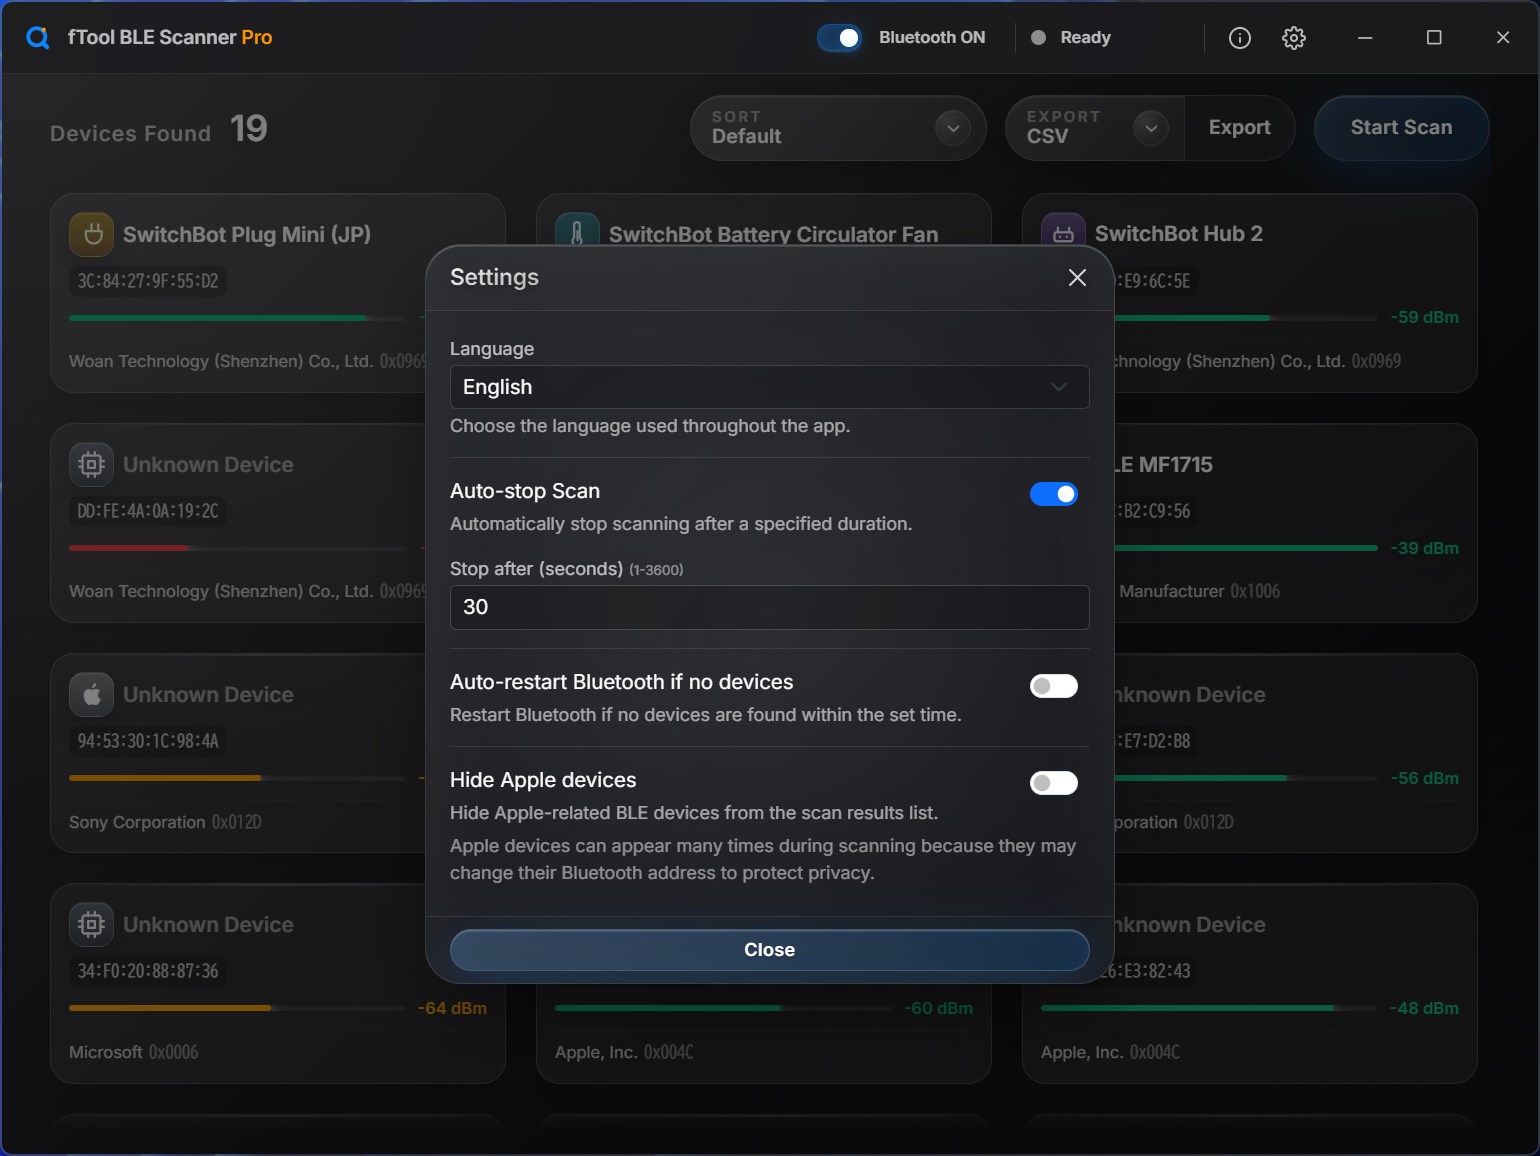Click the Devices Found count 19
Image resolution: width=1540 pixels, height=1156 pixels.
248,129
